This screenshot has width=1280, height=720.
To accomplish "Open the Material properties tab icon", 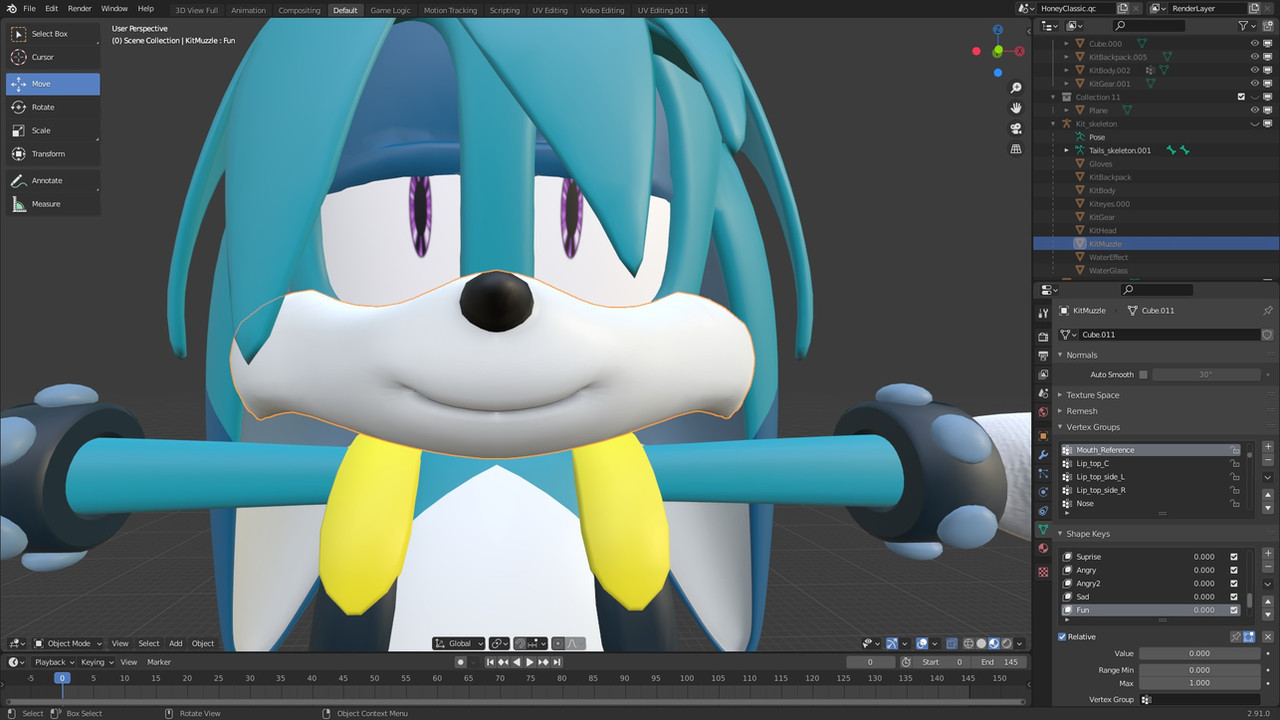I will (1044, 548).
